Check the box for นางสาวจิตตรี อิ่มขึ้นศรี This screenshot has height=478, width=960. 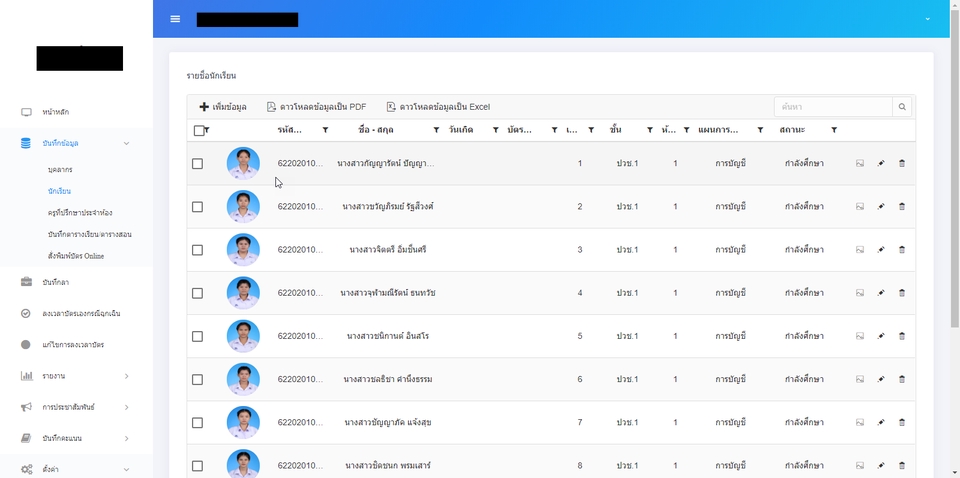click(197, 250)
